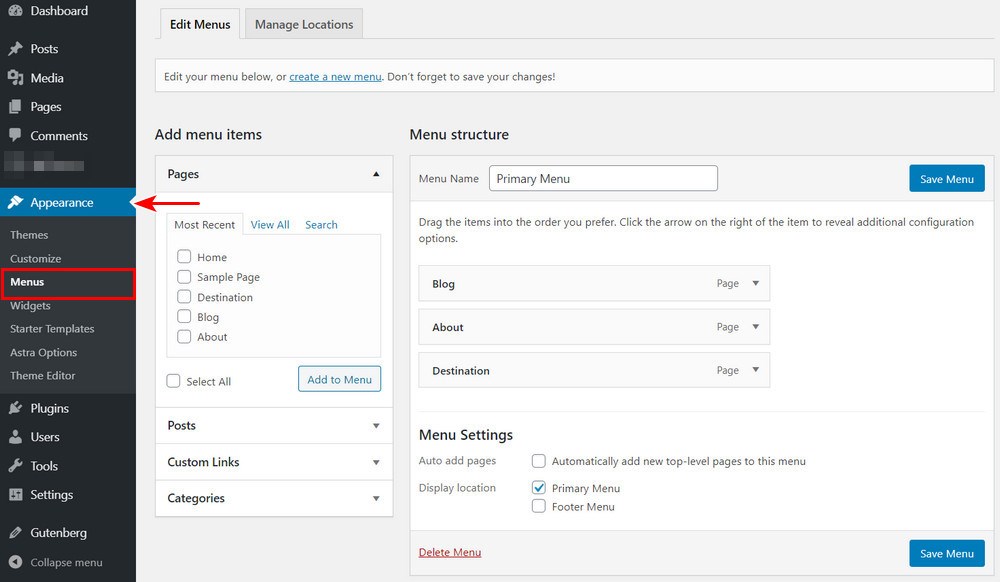The image size is (1000, 582).
Task: Select the Most Recent tab
Action: tap(204, 224)
